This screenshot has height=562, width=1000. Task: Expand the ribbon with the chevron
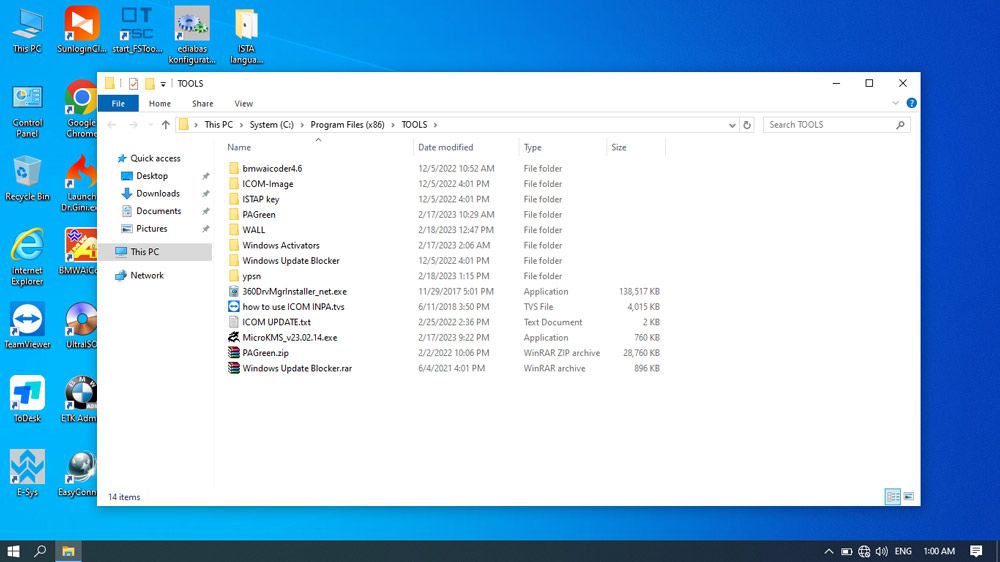(x=895, y=103)
